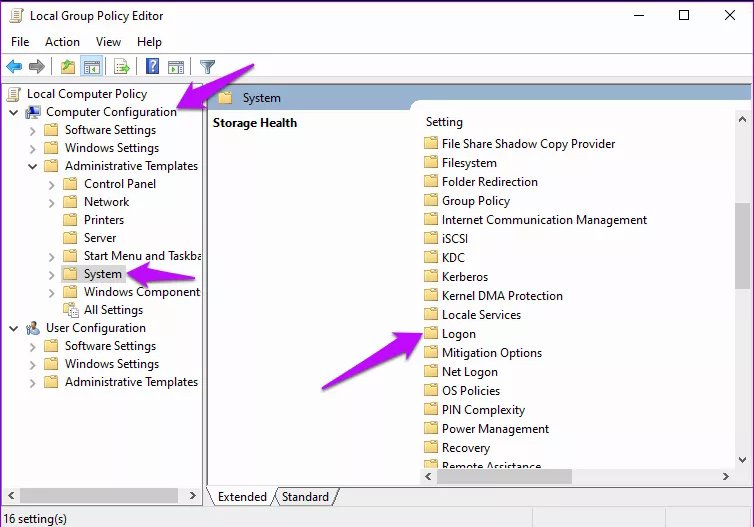Expand the Control Panel tree node
The width and height of the screenshot is (754, 527).
pyautogui.click(x=51, y=185)
